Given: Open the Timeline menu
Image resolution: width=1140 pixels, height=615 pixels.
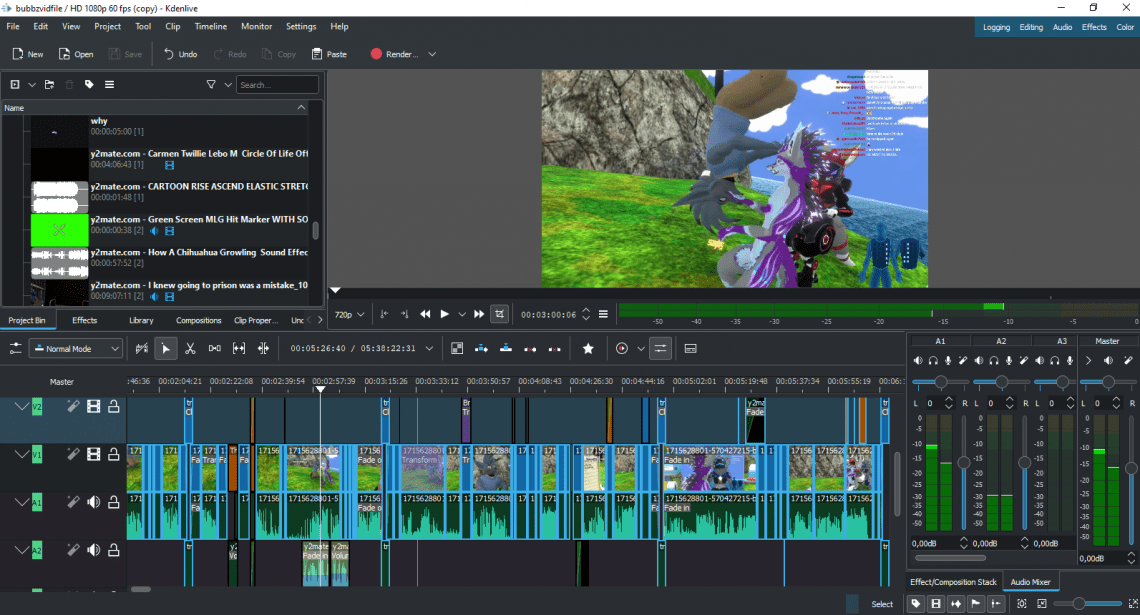Looking at the screenshot, I should (x=213, y=26).
